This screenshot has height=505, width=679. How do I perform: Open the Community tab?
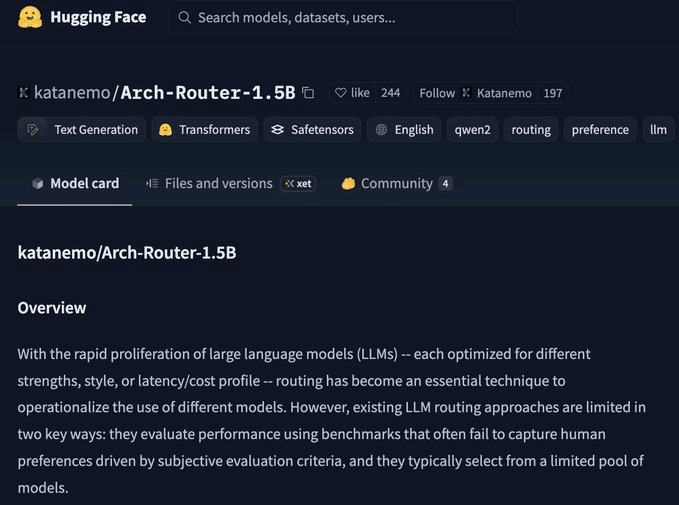(x=397, y=184)
